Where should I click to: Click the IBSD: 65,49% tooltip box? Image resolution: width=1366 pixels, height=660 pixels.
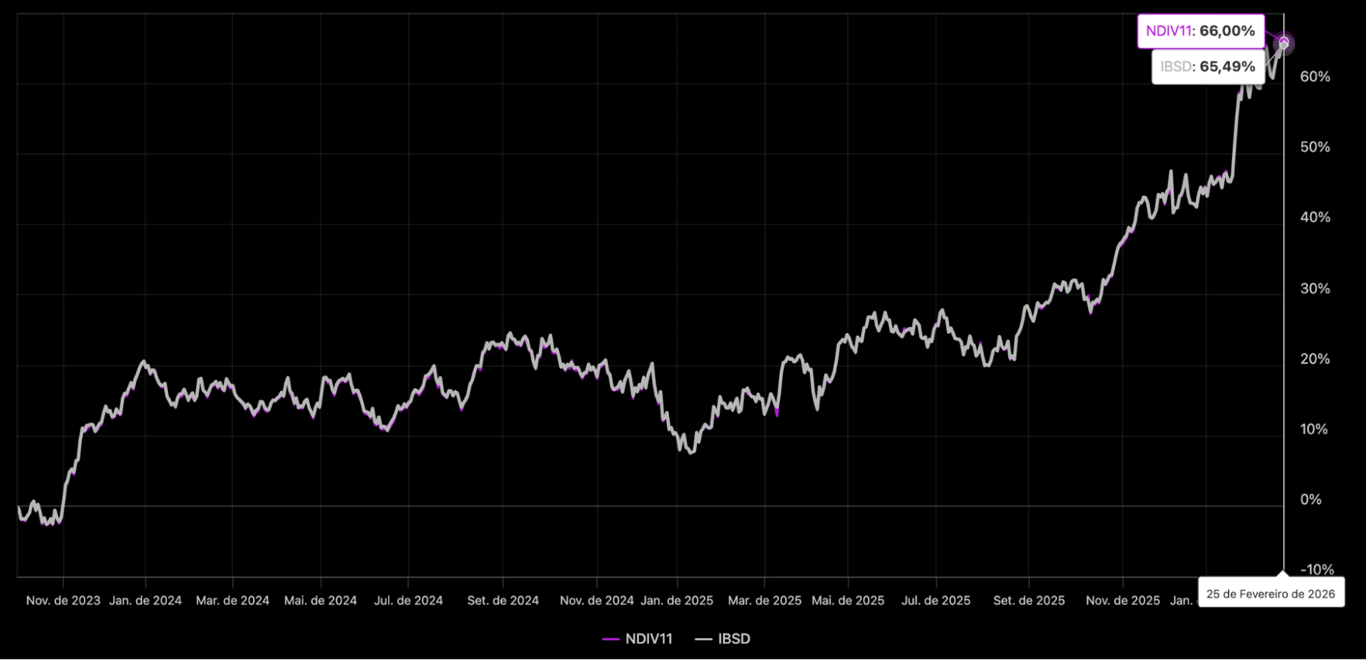coord(1207,66)
